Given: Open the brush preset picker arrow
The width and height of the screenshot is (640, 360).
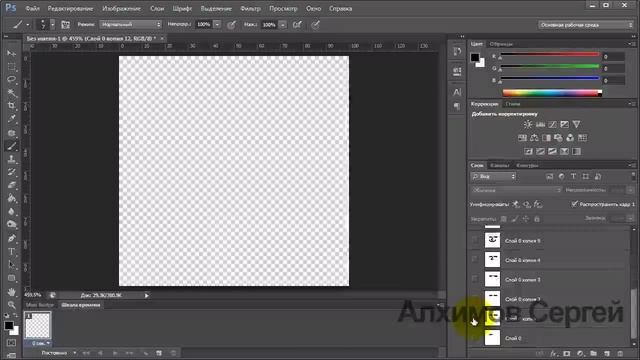Looking at the screenshot, I should tap(53, 25).
